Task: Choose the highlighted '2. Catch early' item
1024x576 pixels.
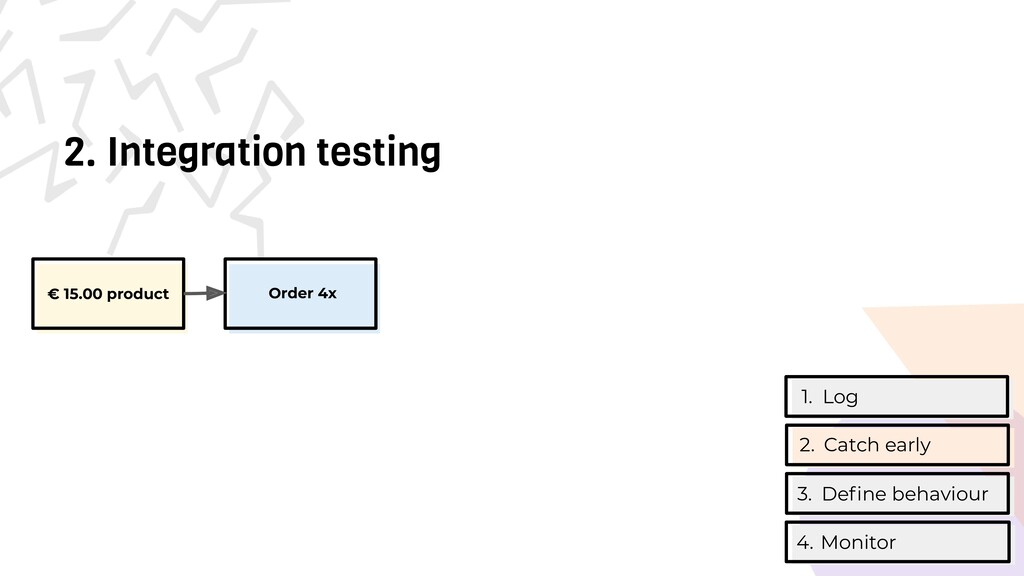Action: point(897,445)
